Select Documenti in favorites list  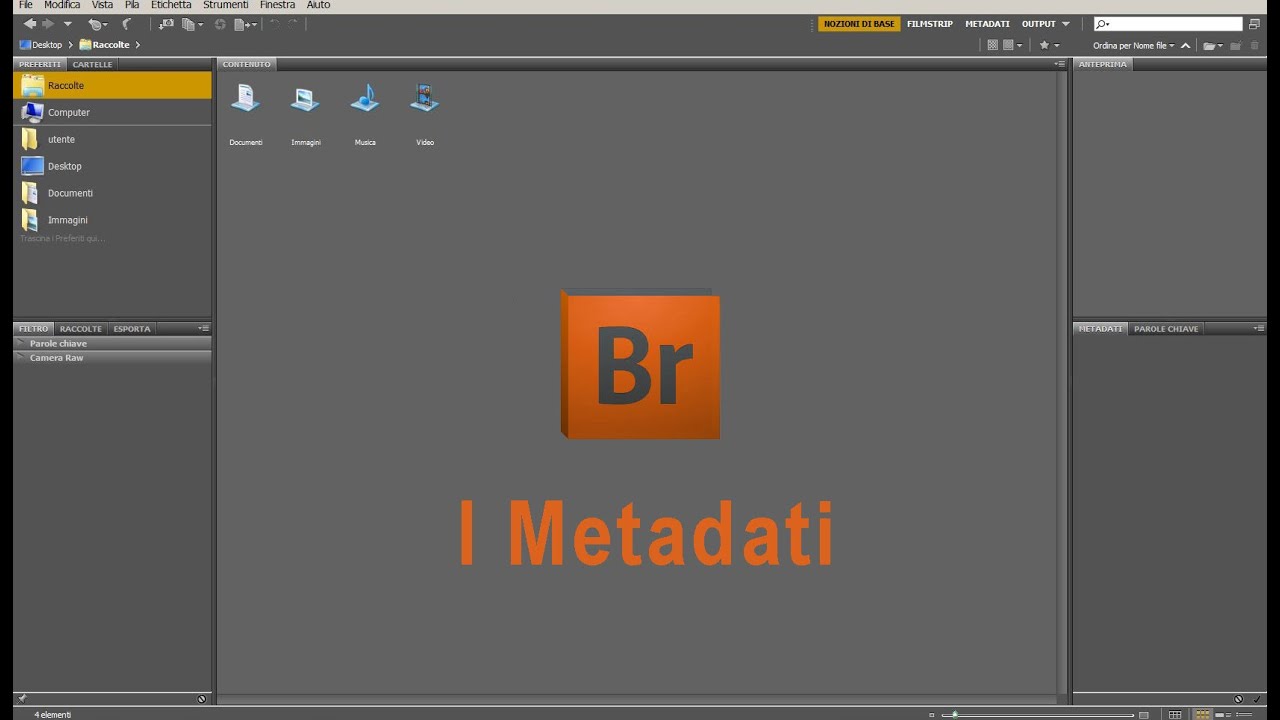point(113,193)
